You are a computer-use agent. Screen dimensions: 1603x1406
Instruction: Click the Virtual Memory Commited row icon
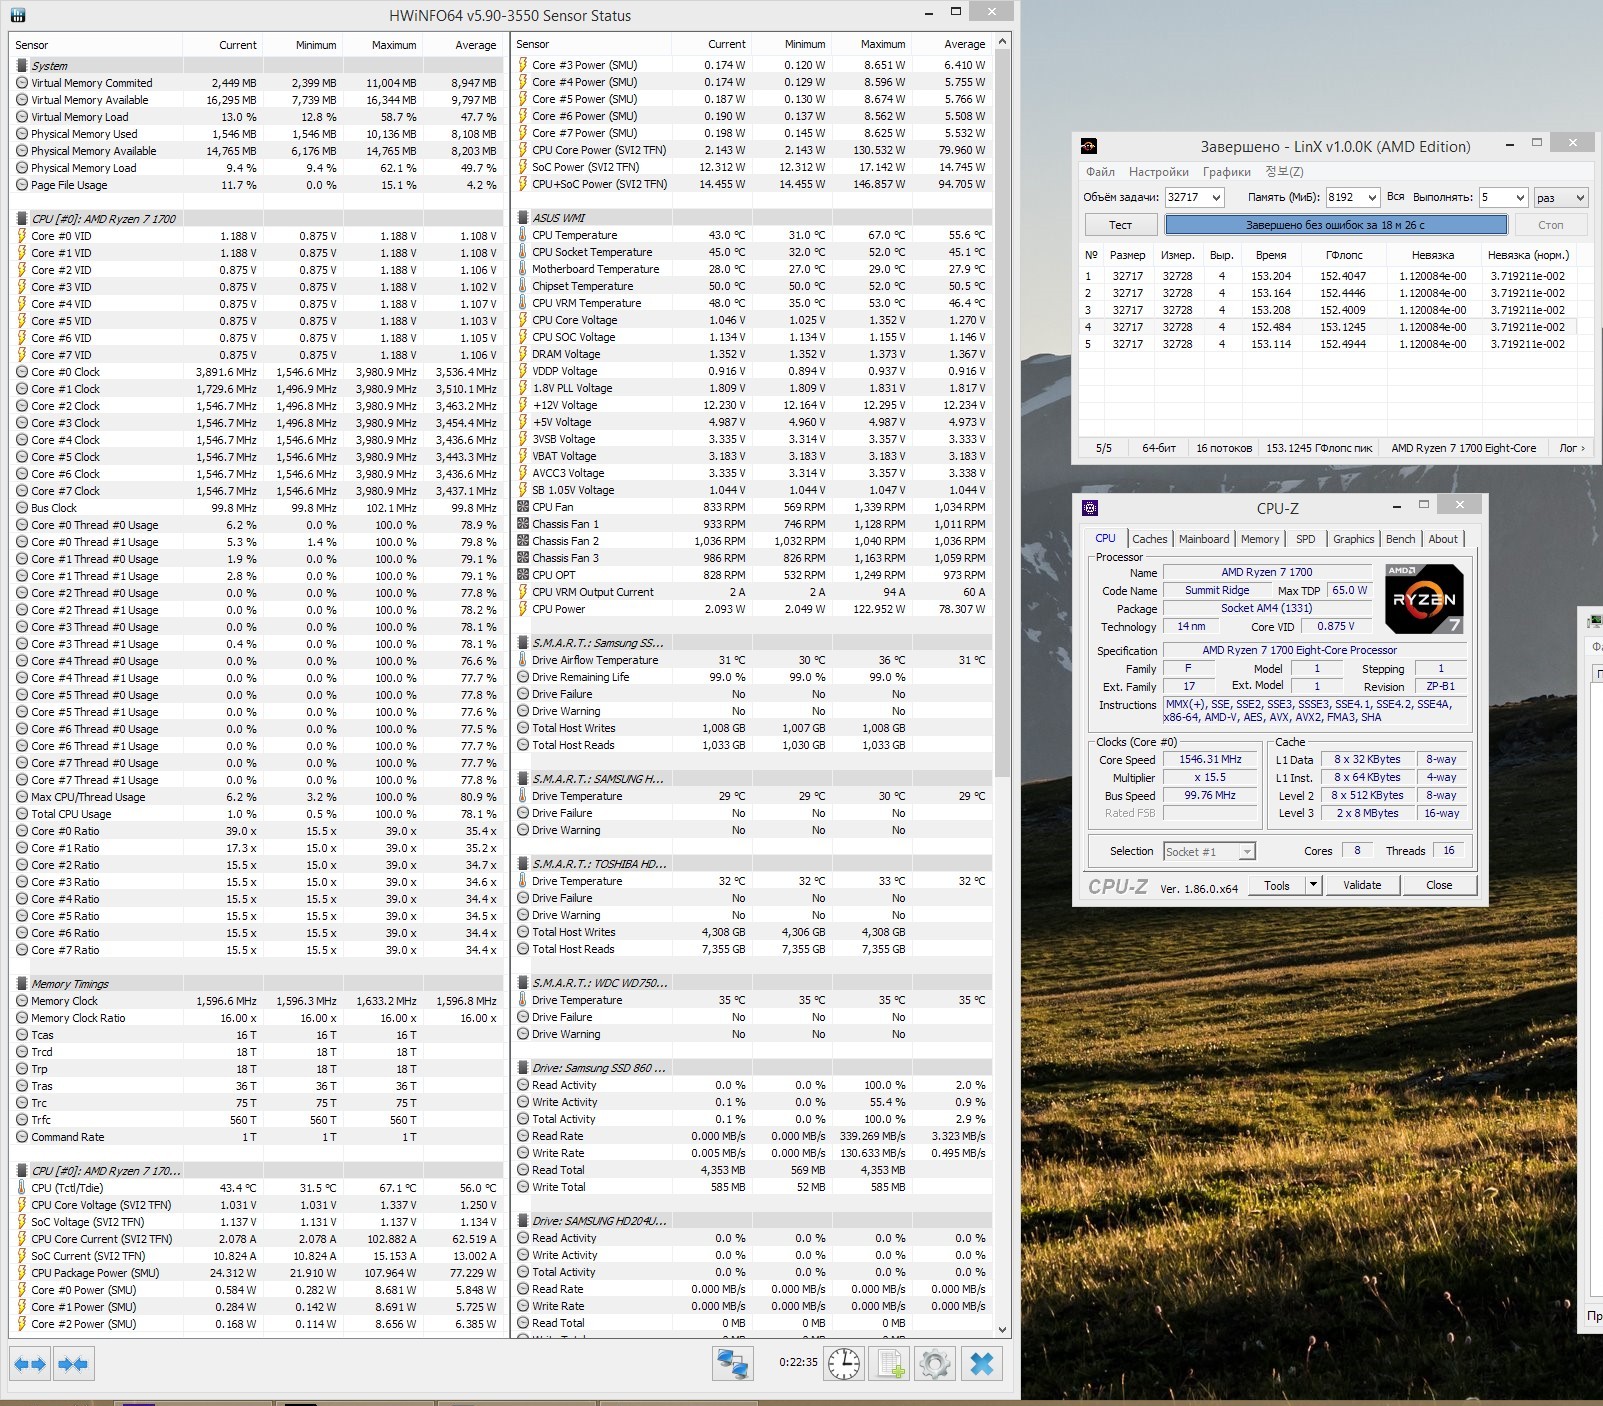[x=22, y=83]
